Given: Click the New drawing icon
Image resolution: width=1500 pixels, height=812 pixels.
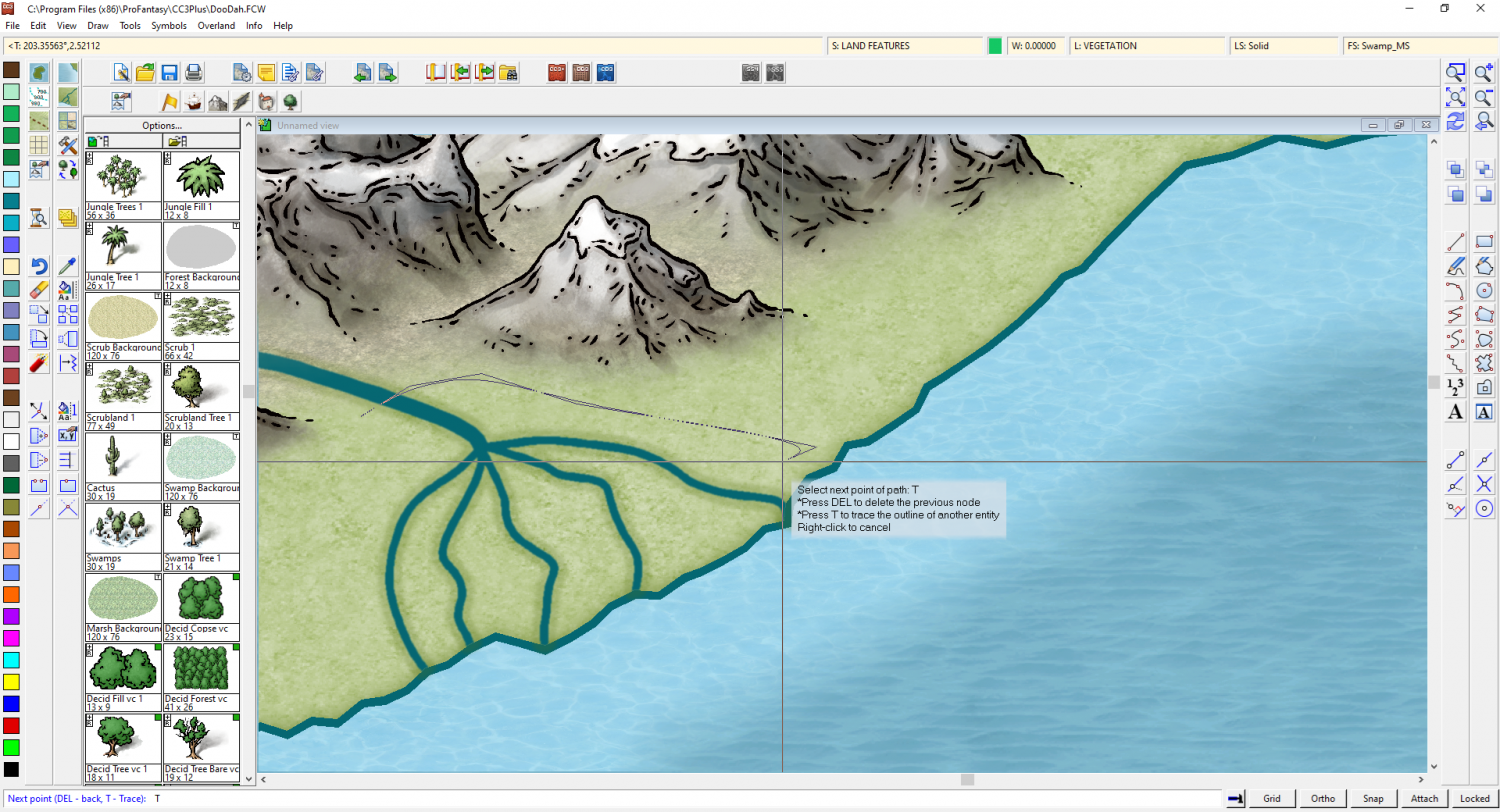Looking at the screenshot, I should pos(121,72).
